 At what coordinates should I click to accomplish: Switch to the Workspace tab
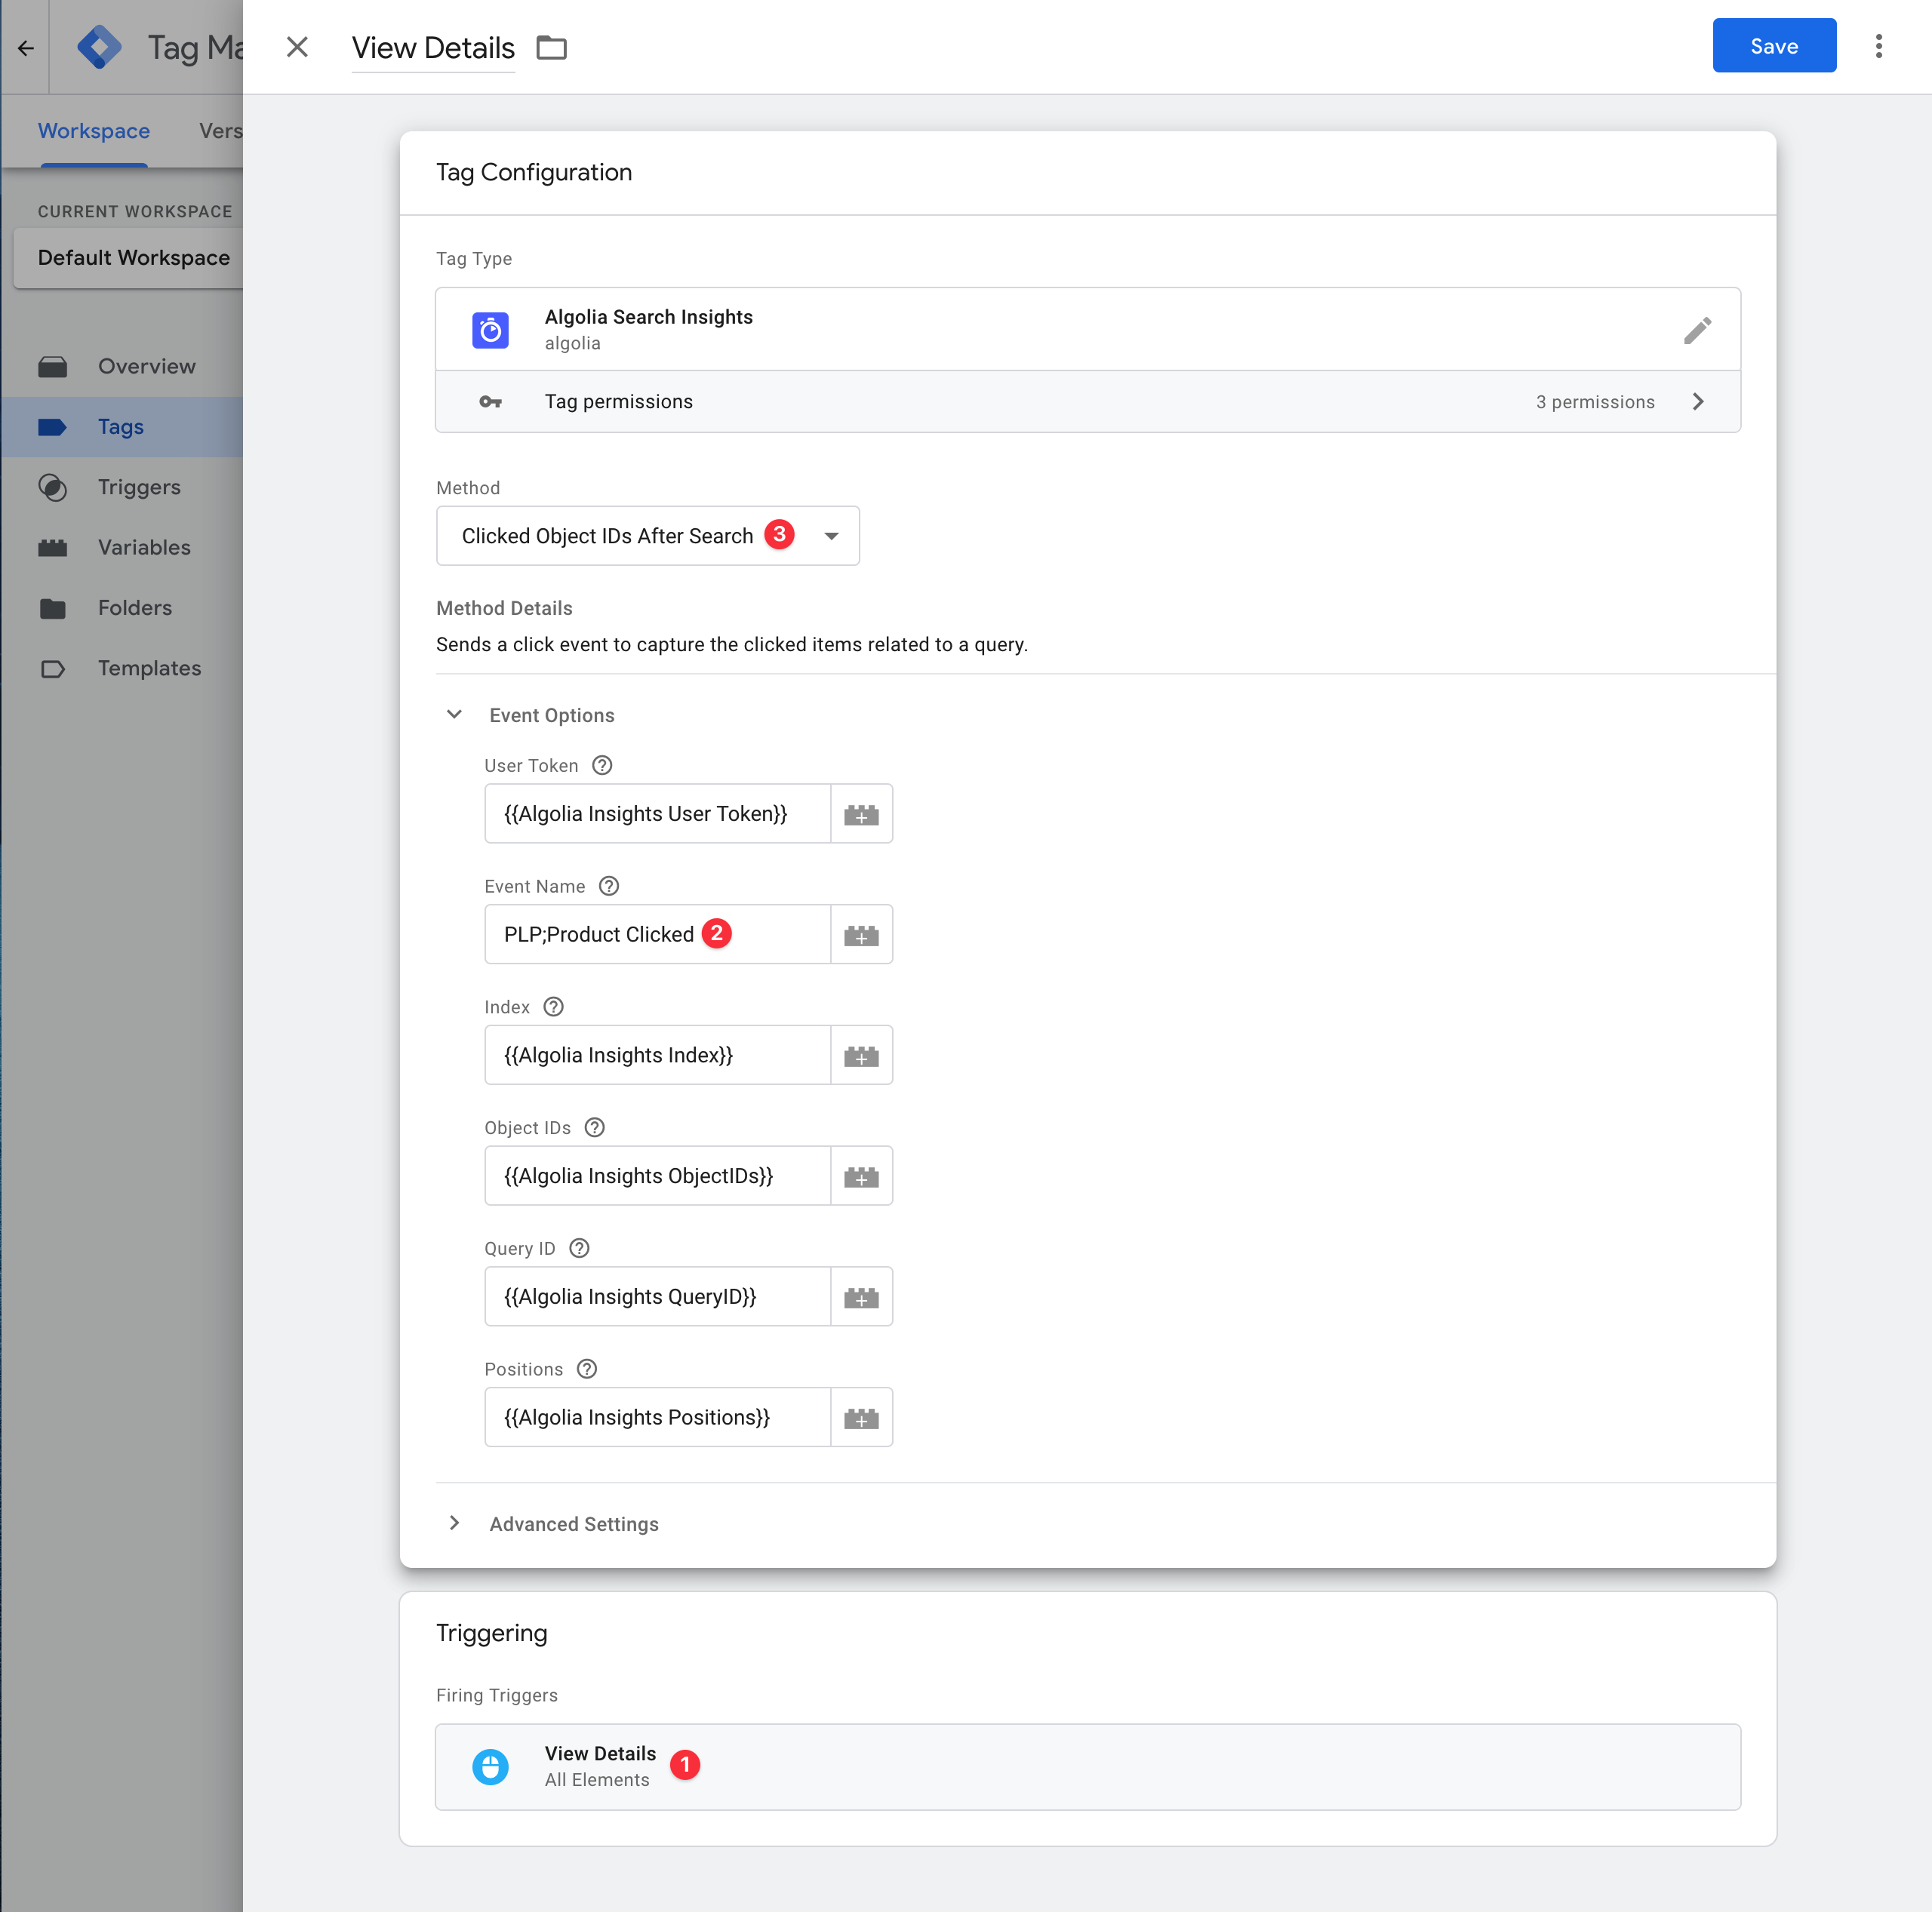93,131
